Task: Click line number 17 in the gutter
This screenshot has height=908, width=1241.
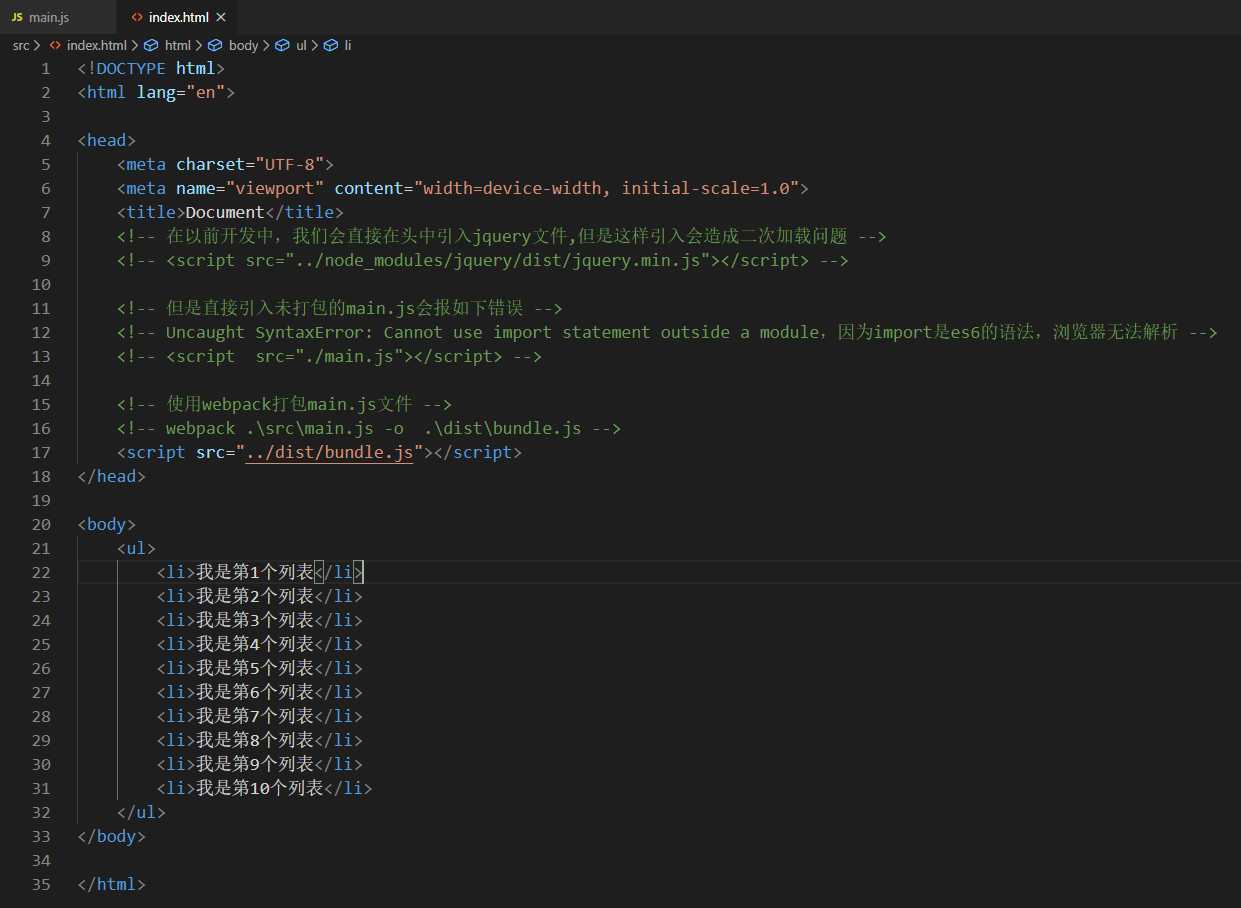Action: [x=40, y=452]
